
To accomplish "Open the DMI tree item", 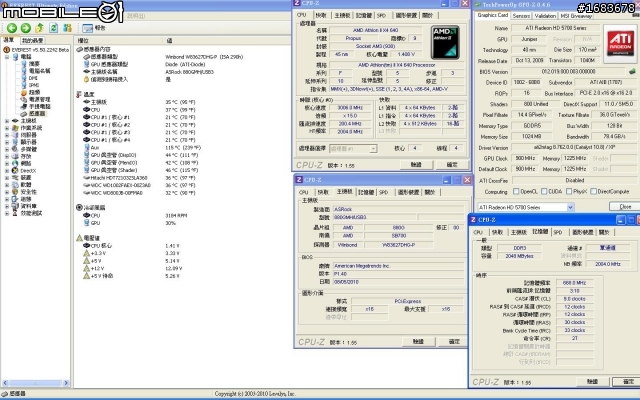I will click(x=33, y=78).
